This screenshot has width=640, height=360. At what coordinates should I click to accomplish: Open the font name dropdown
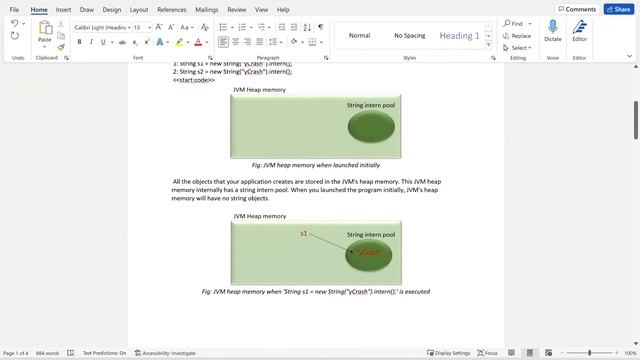129,28
